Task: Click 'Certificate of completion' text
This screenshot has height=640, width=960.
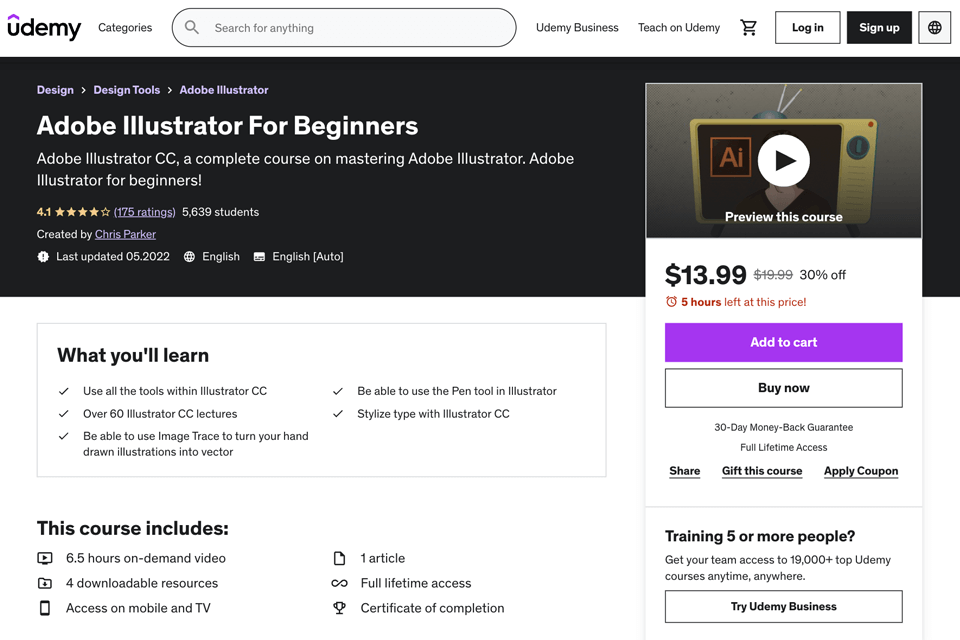Action: click(432, 608)
